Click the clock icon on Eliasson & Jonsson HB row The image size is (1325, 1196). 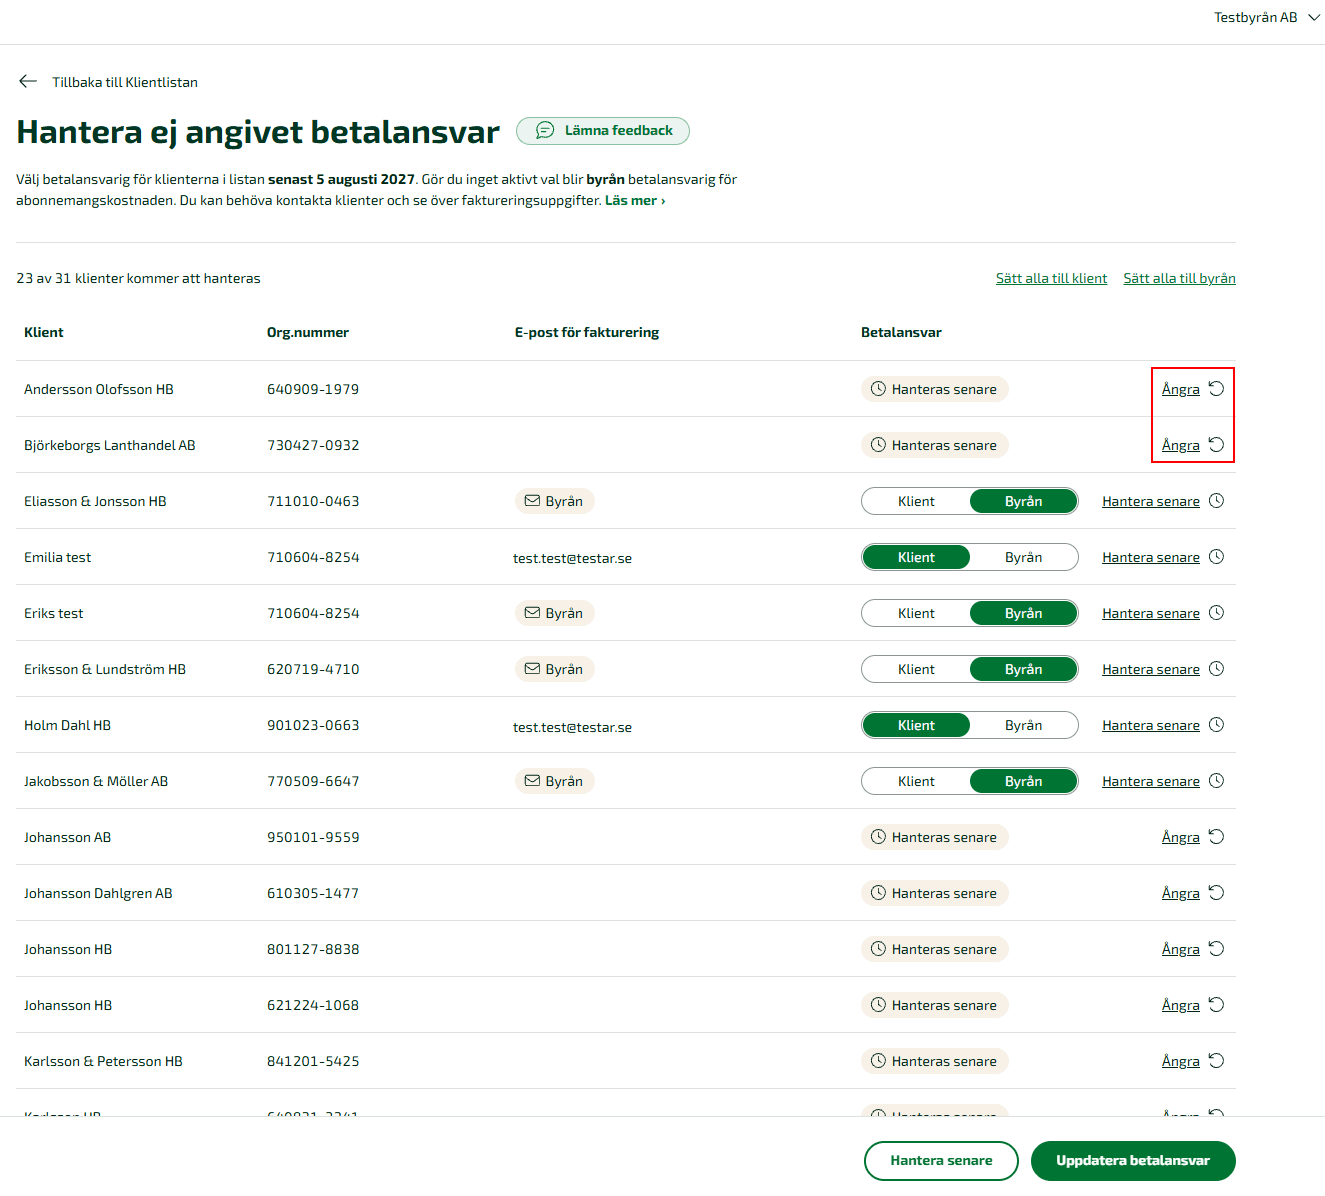click(1216, 501)
